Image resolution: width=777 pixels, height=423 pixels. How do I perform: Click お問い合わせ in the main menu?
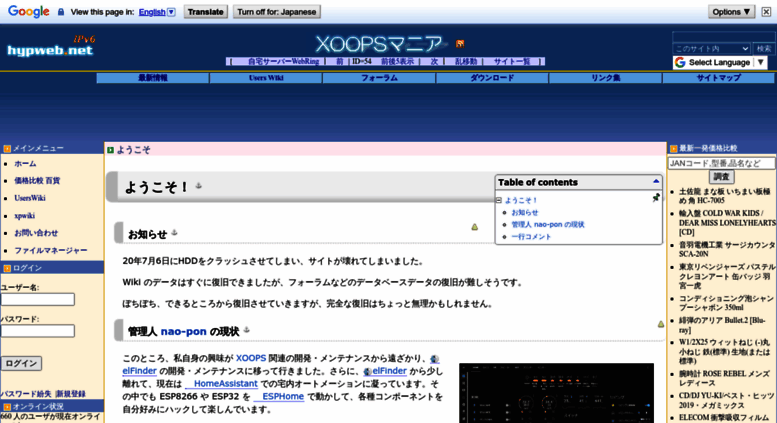[36, 233]
